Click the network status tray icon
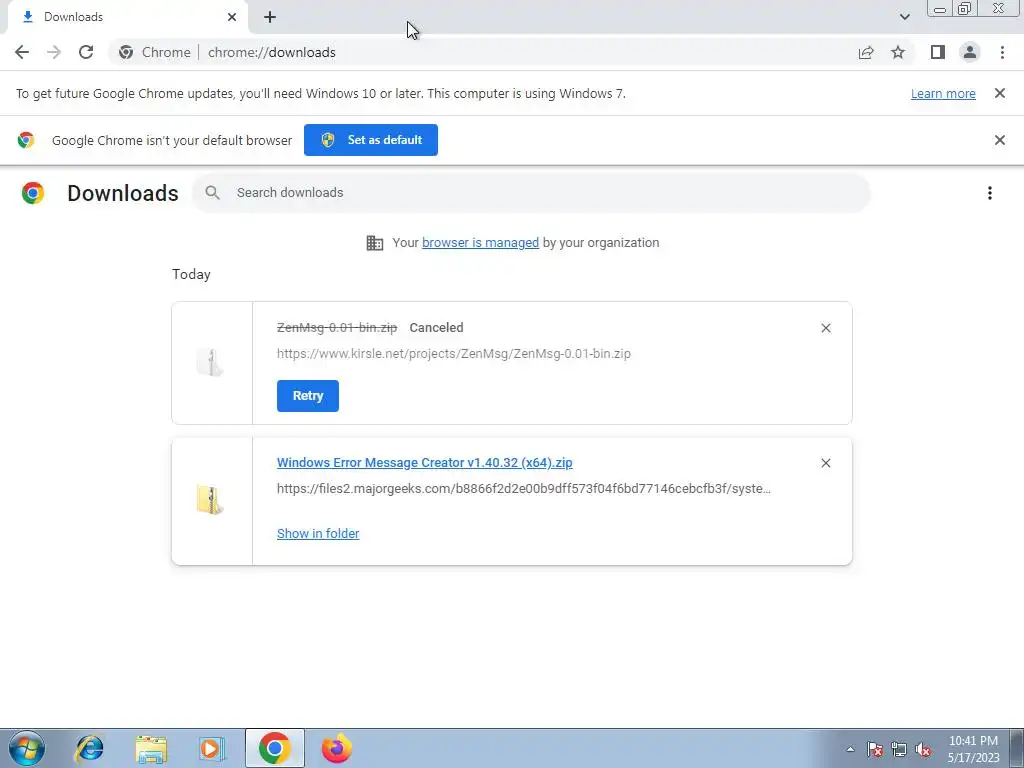Image resolution: width=1024 pixels, height=768 pixels. click(x=899, y=749)
